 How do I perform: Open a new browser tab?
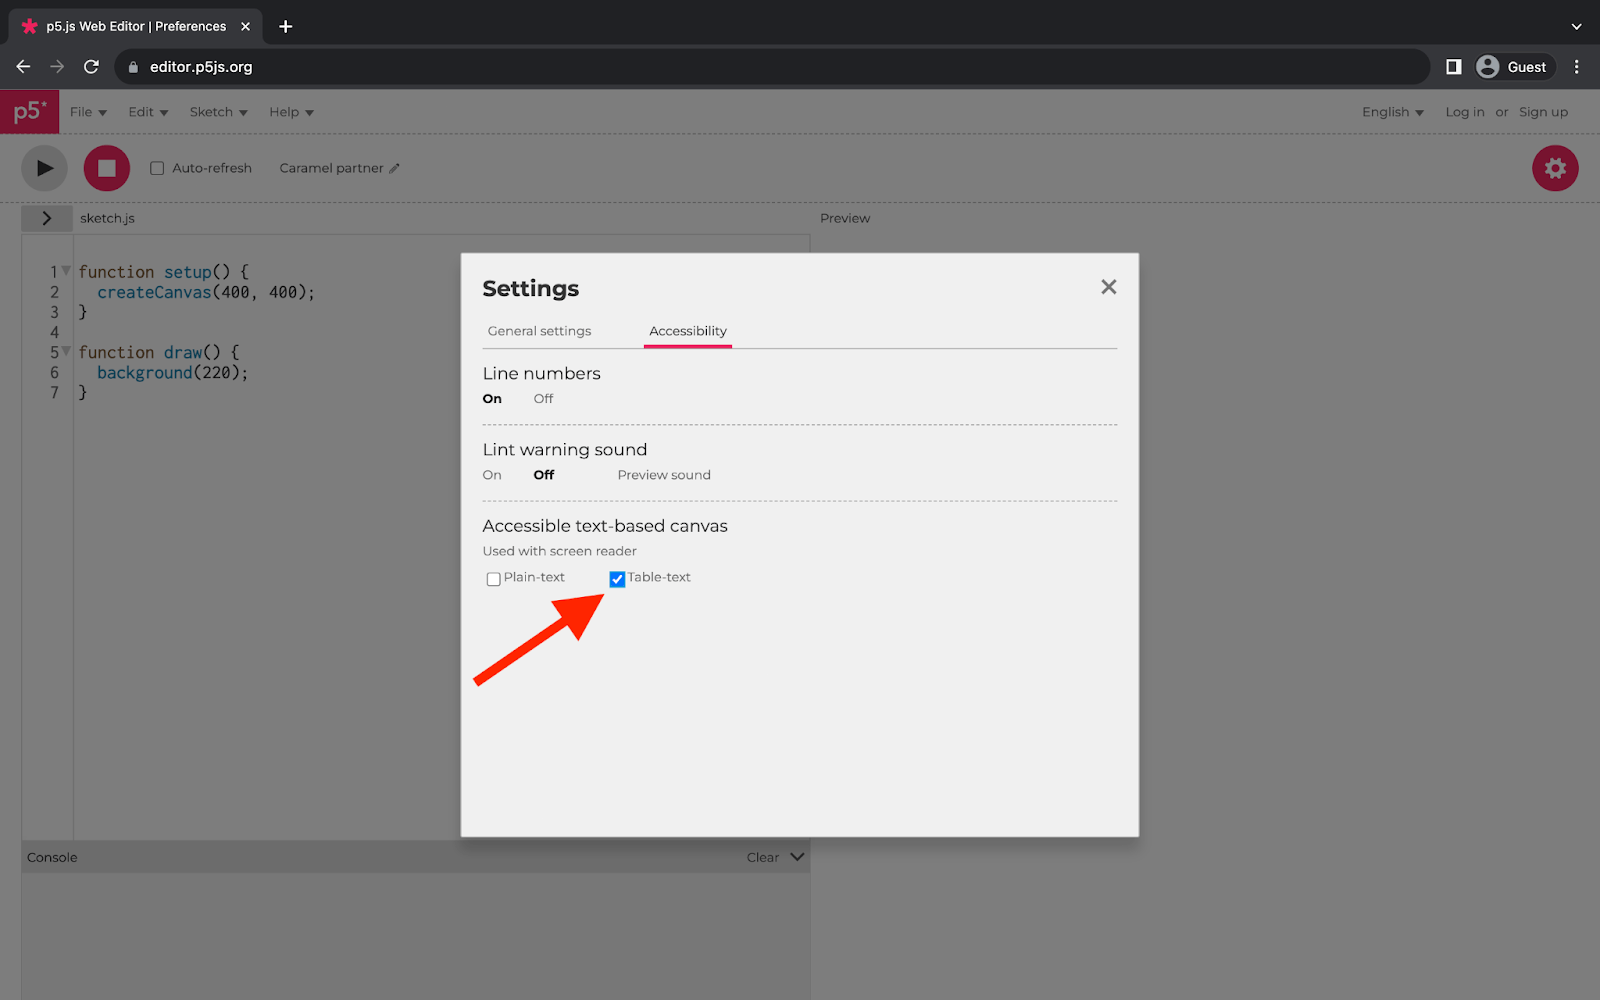click(x=285, y=26)
